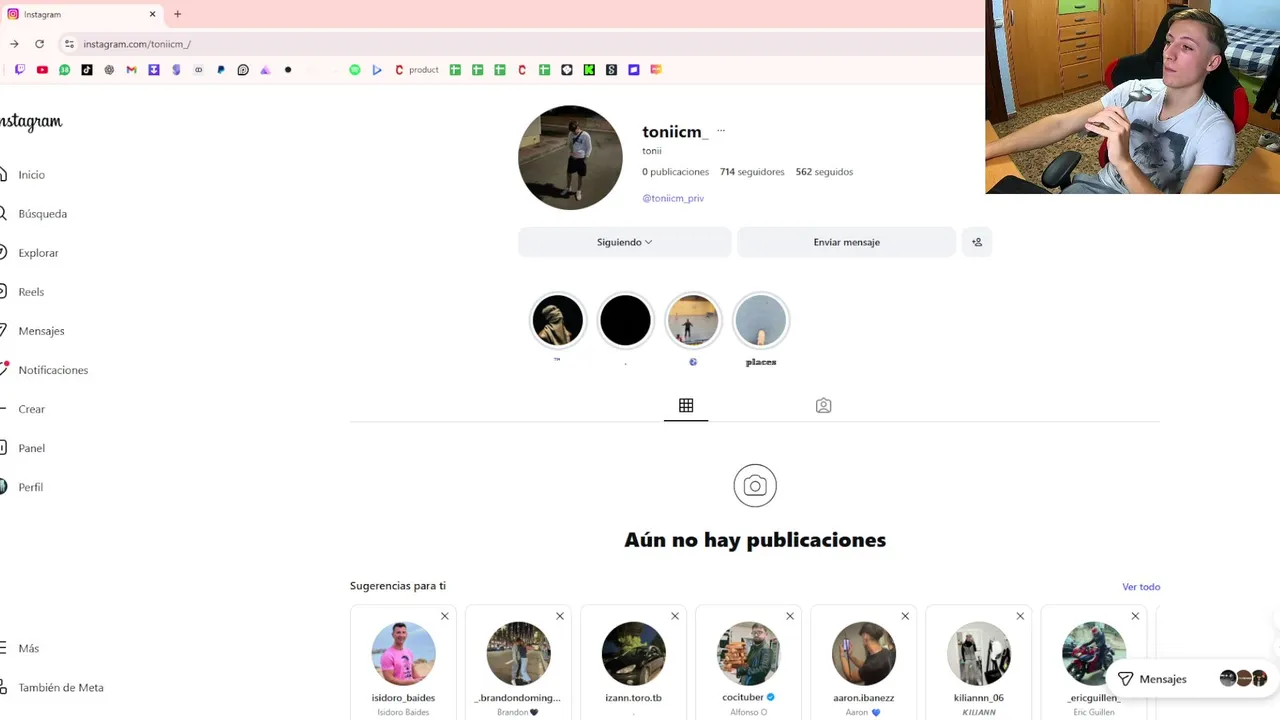Open the floating Mensajes chat button
Image resolution: width=1280 pixels, height=720 pixels.
[1191, 679]
